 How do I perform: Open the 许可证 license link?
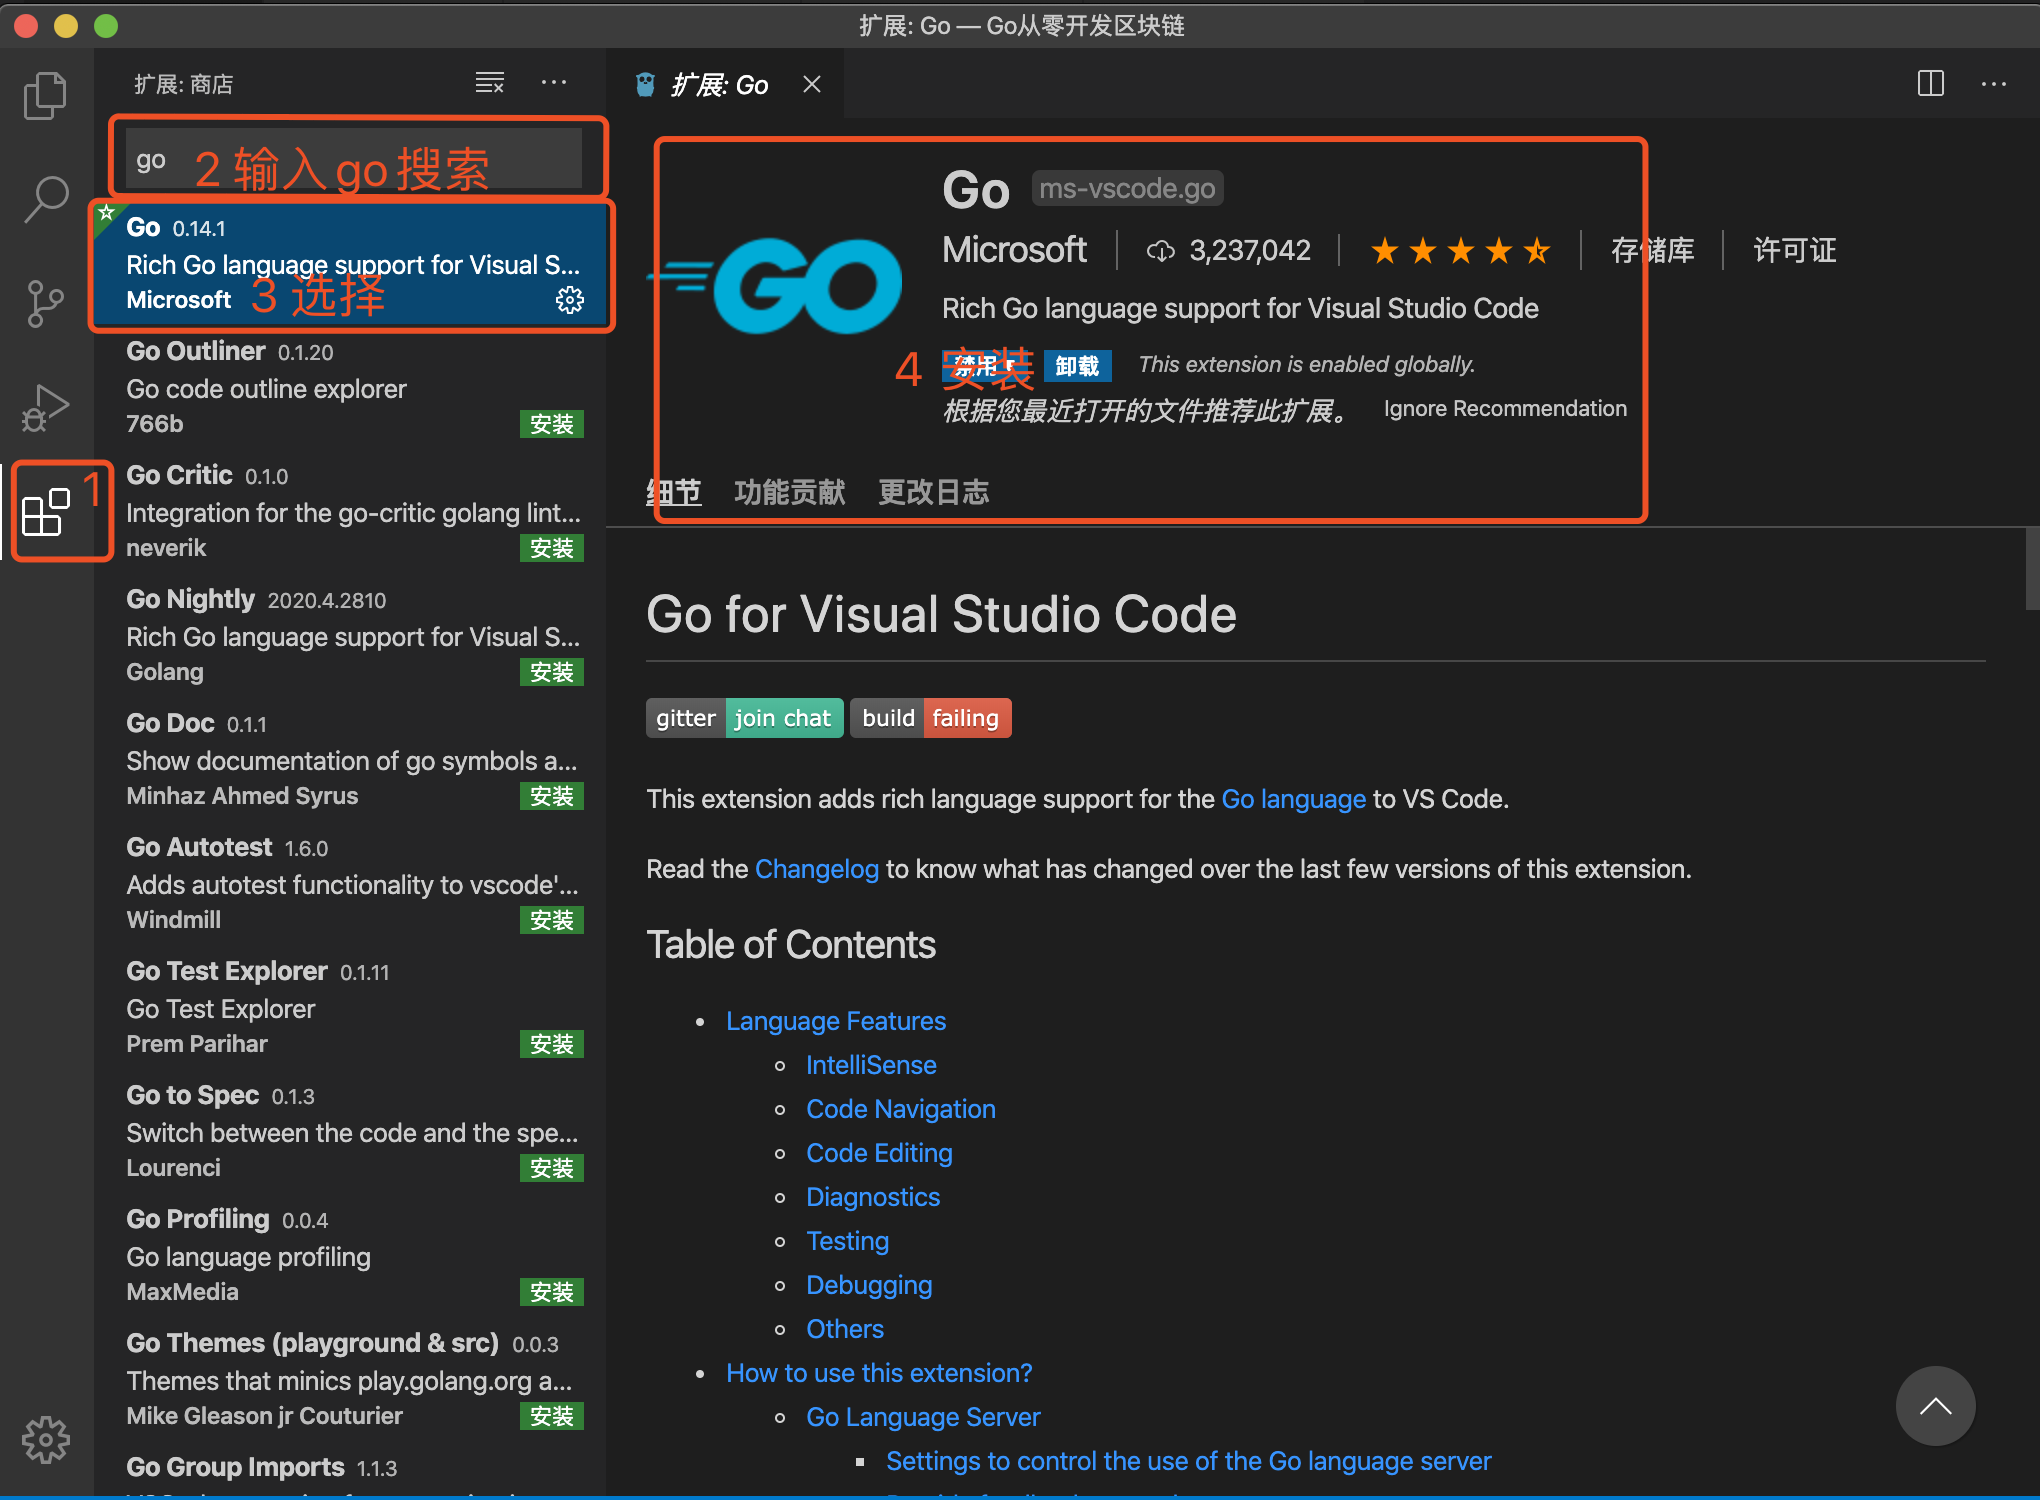tap(1795, 250)
